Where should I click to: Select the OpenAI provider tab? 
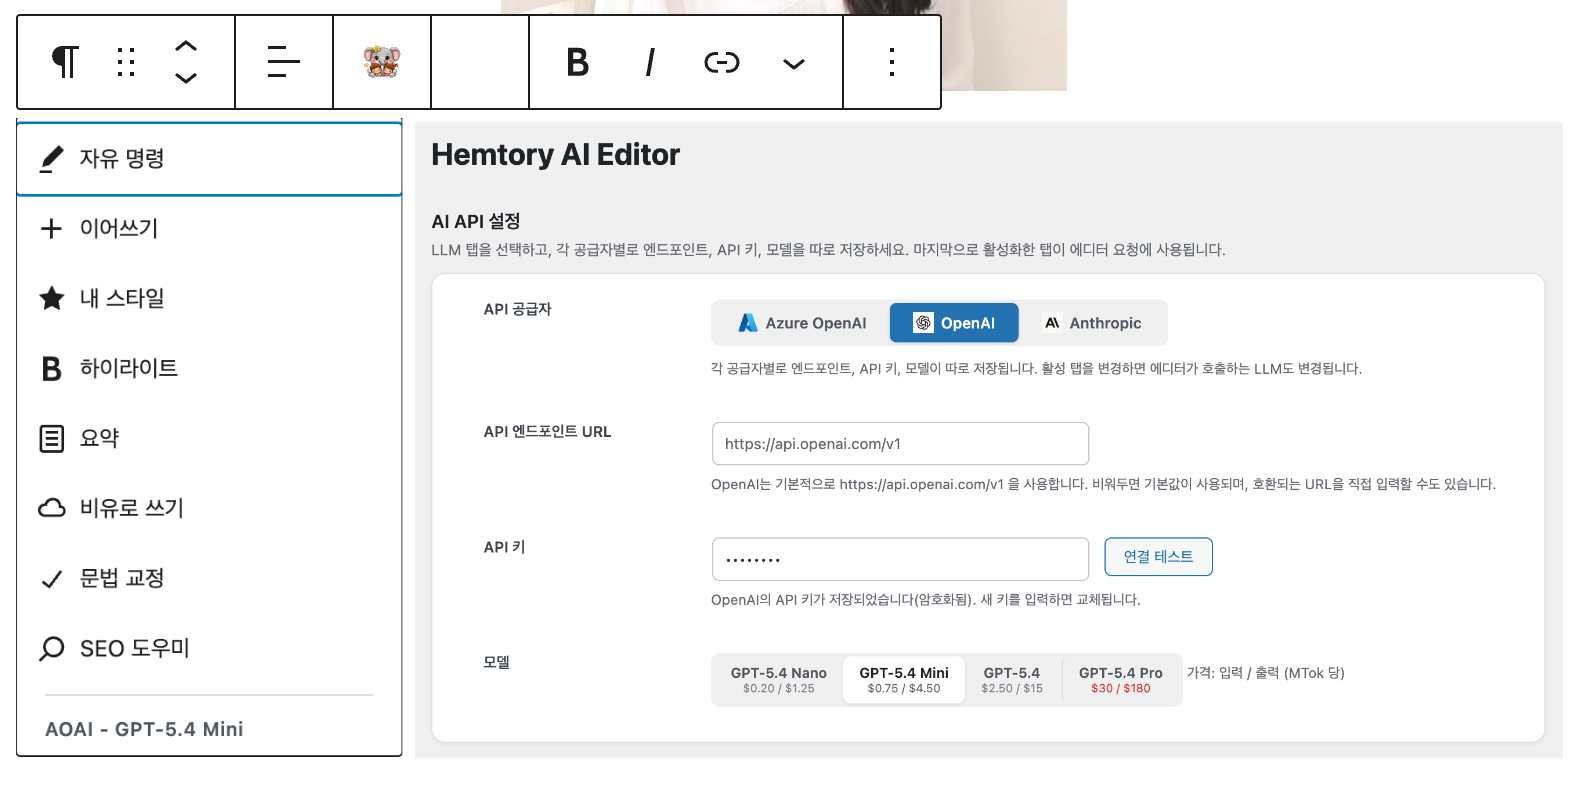coord(954,323)
